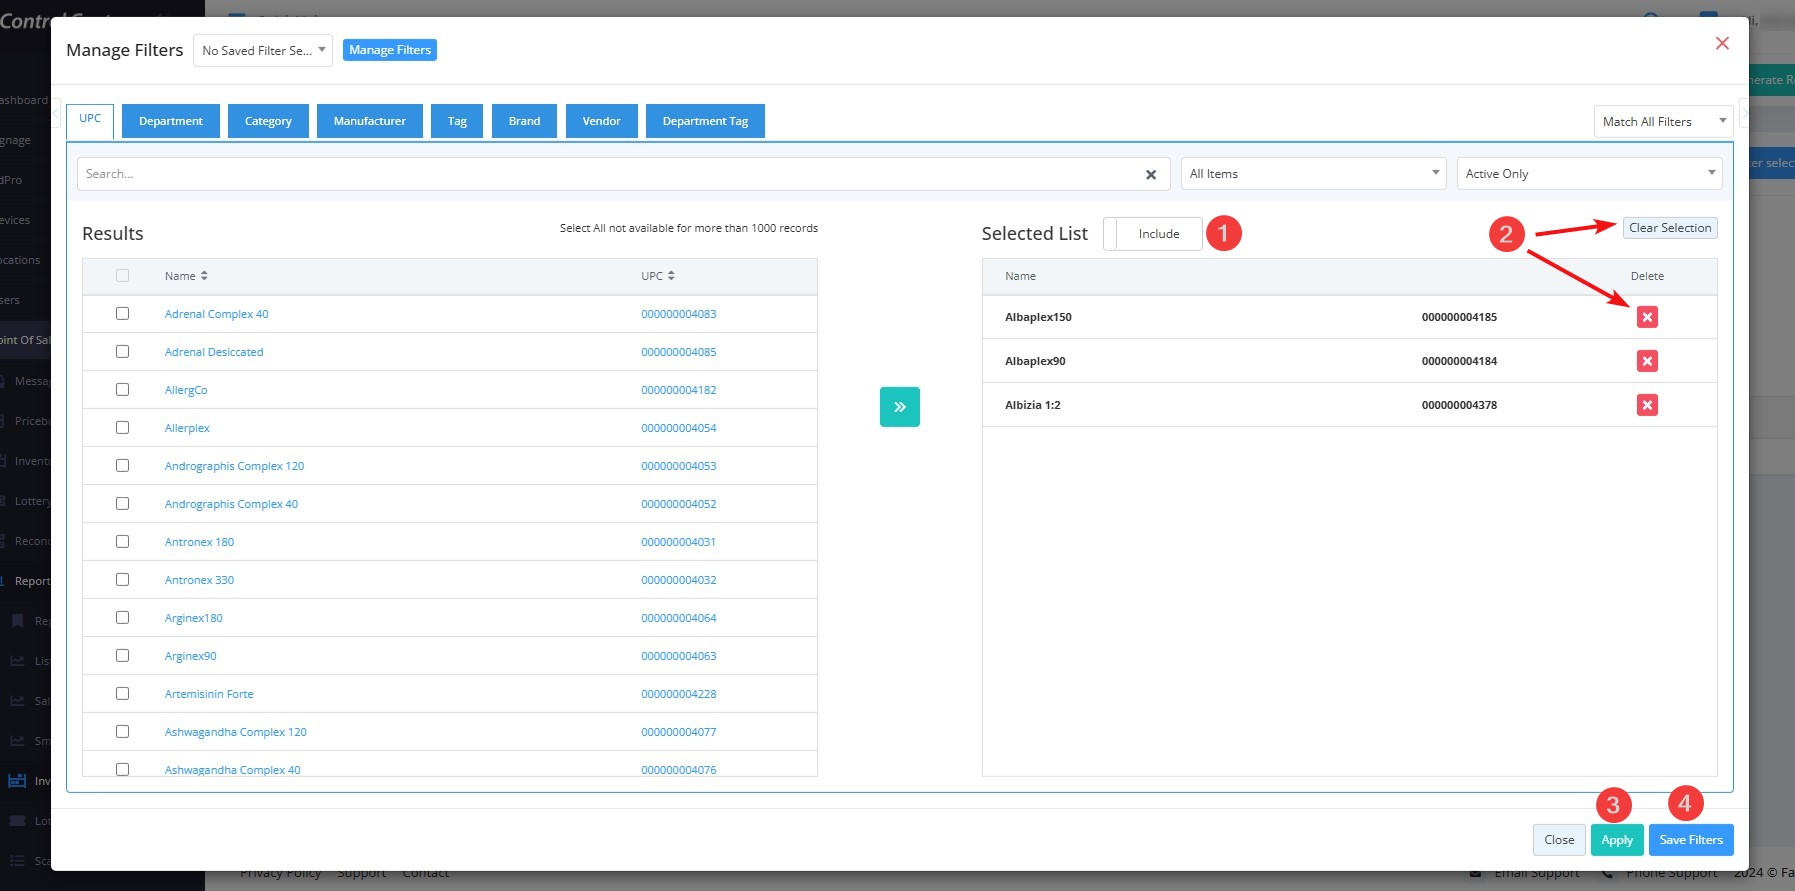Open the Adrenal Complex 40 link
The image size is (1795, 891).
point(217,314)
